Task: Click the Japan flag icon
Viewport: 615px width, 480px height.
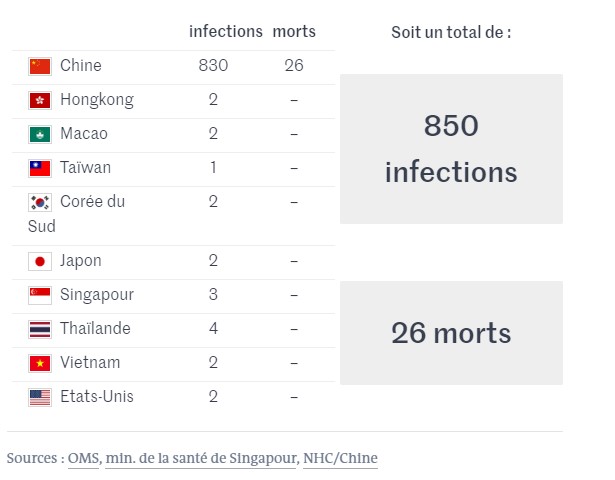Action: click(x=39, y=262)
